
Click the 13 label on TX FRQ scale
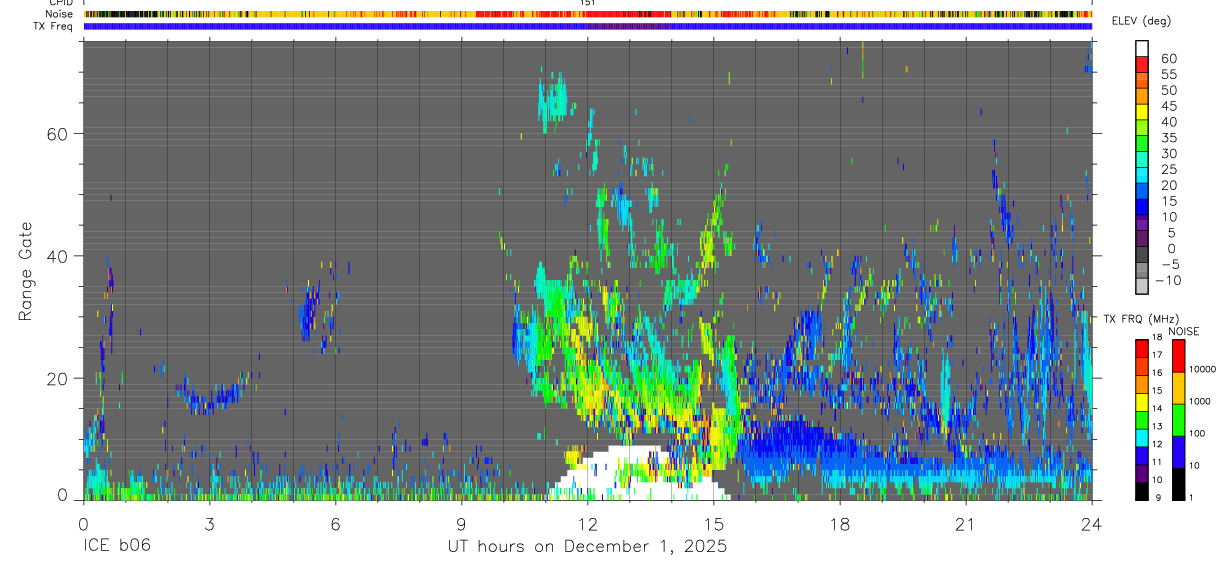coord(1155,427)
